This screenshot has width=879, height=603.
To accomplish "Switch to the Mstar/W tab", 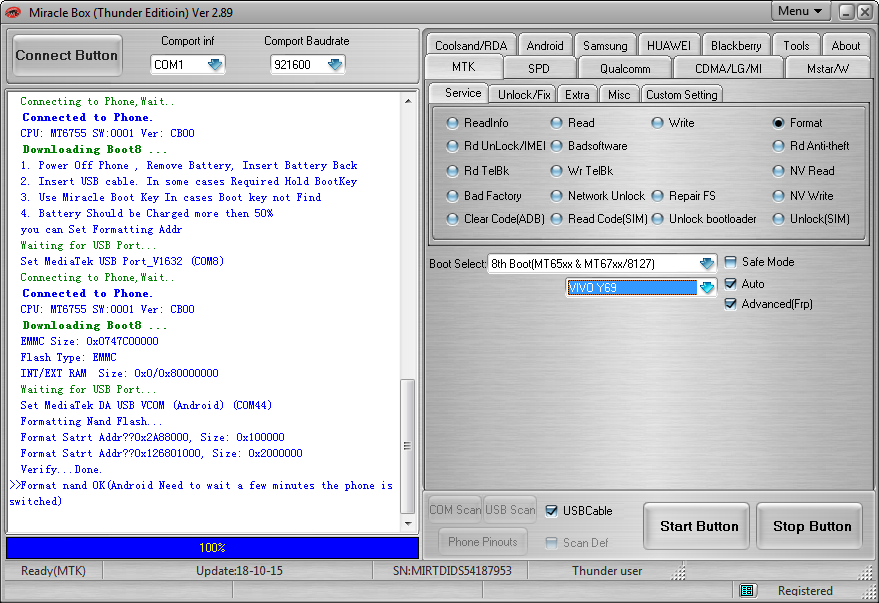I will (827, 68).
